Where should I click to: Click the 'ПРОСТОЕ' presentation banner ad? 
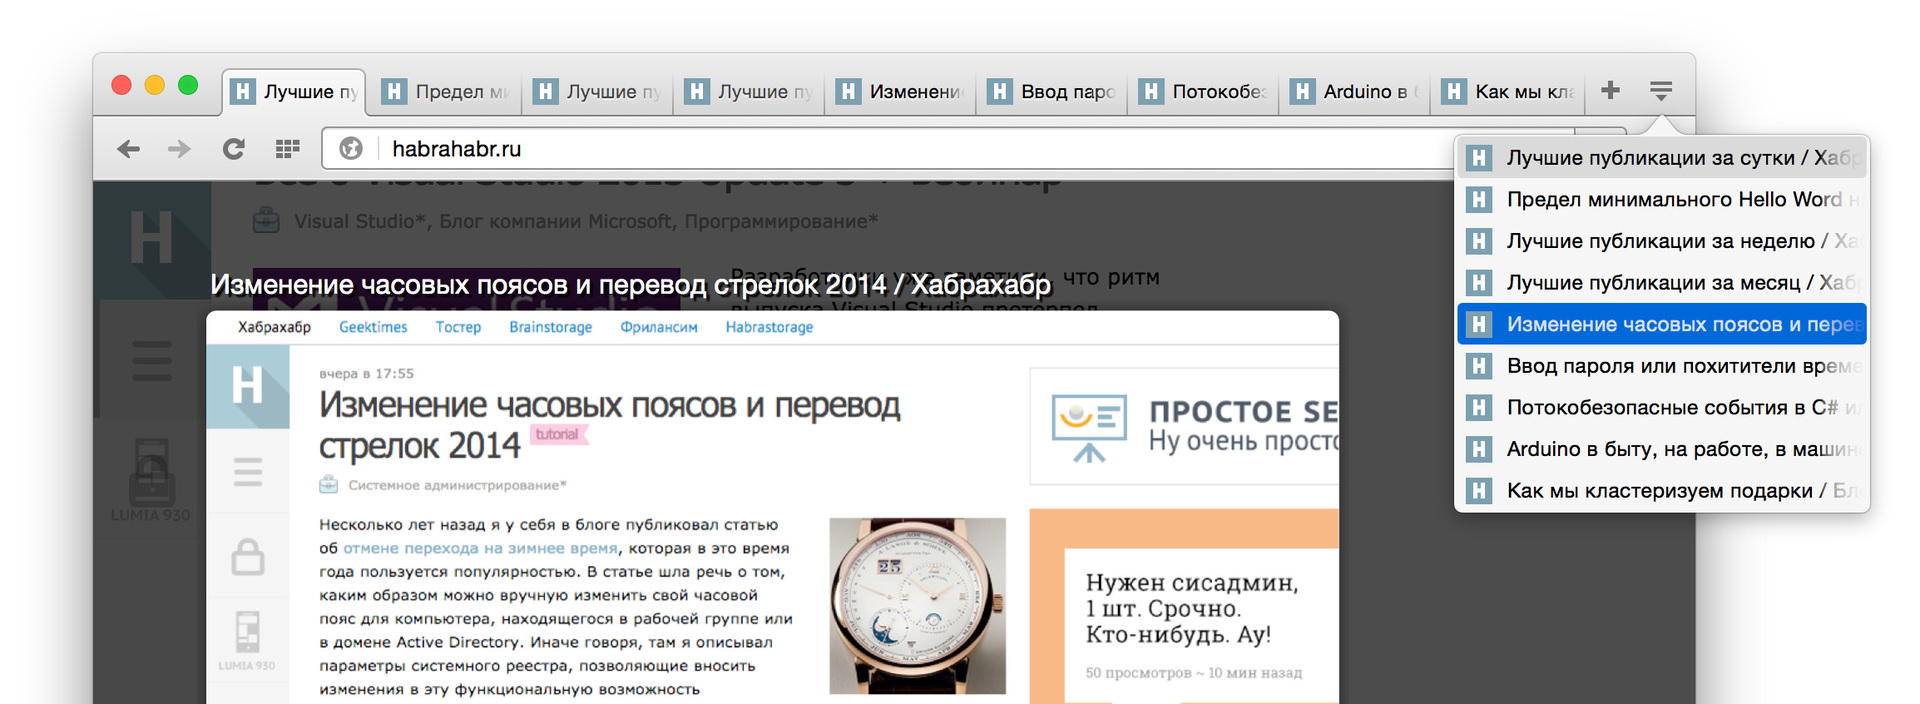(x=1184, y=427)
